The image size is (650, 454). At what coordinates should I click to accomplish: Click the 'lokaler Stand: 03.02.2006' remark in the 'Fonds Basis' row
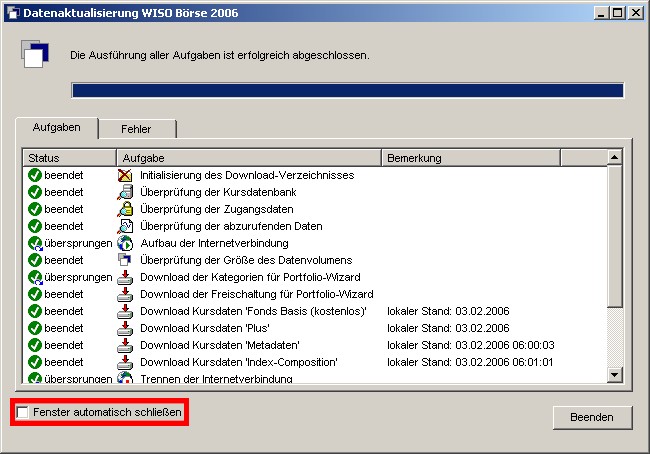(448, 311)
